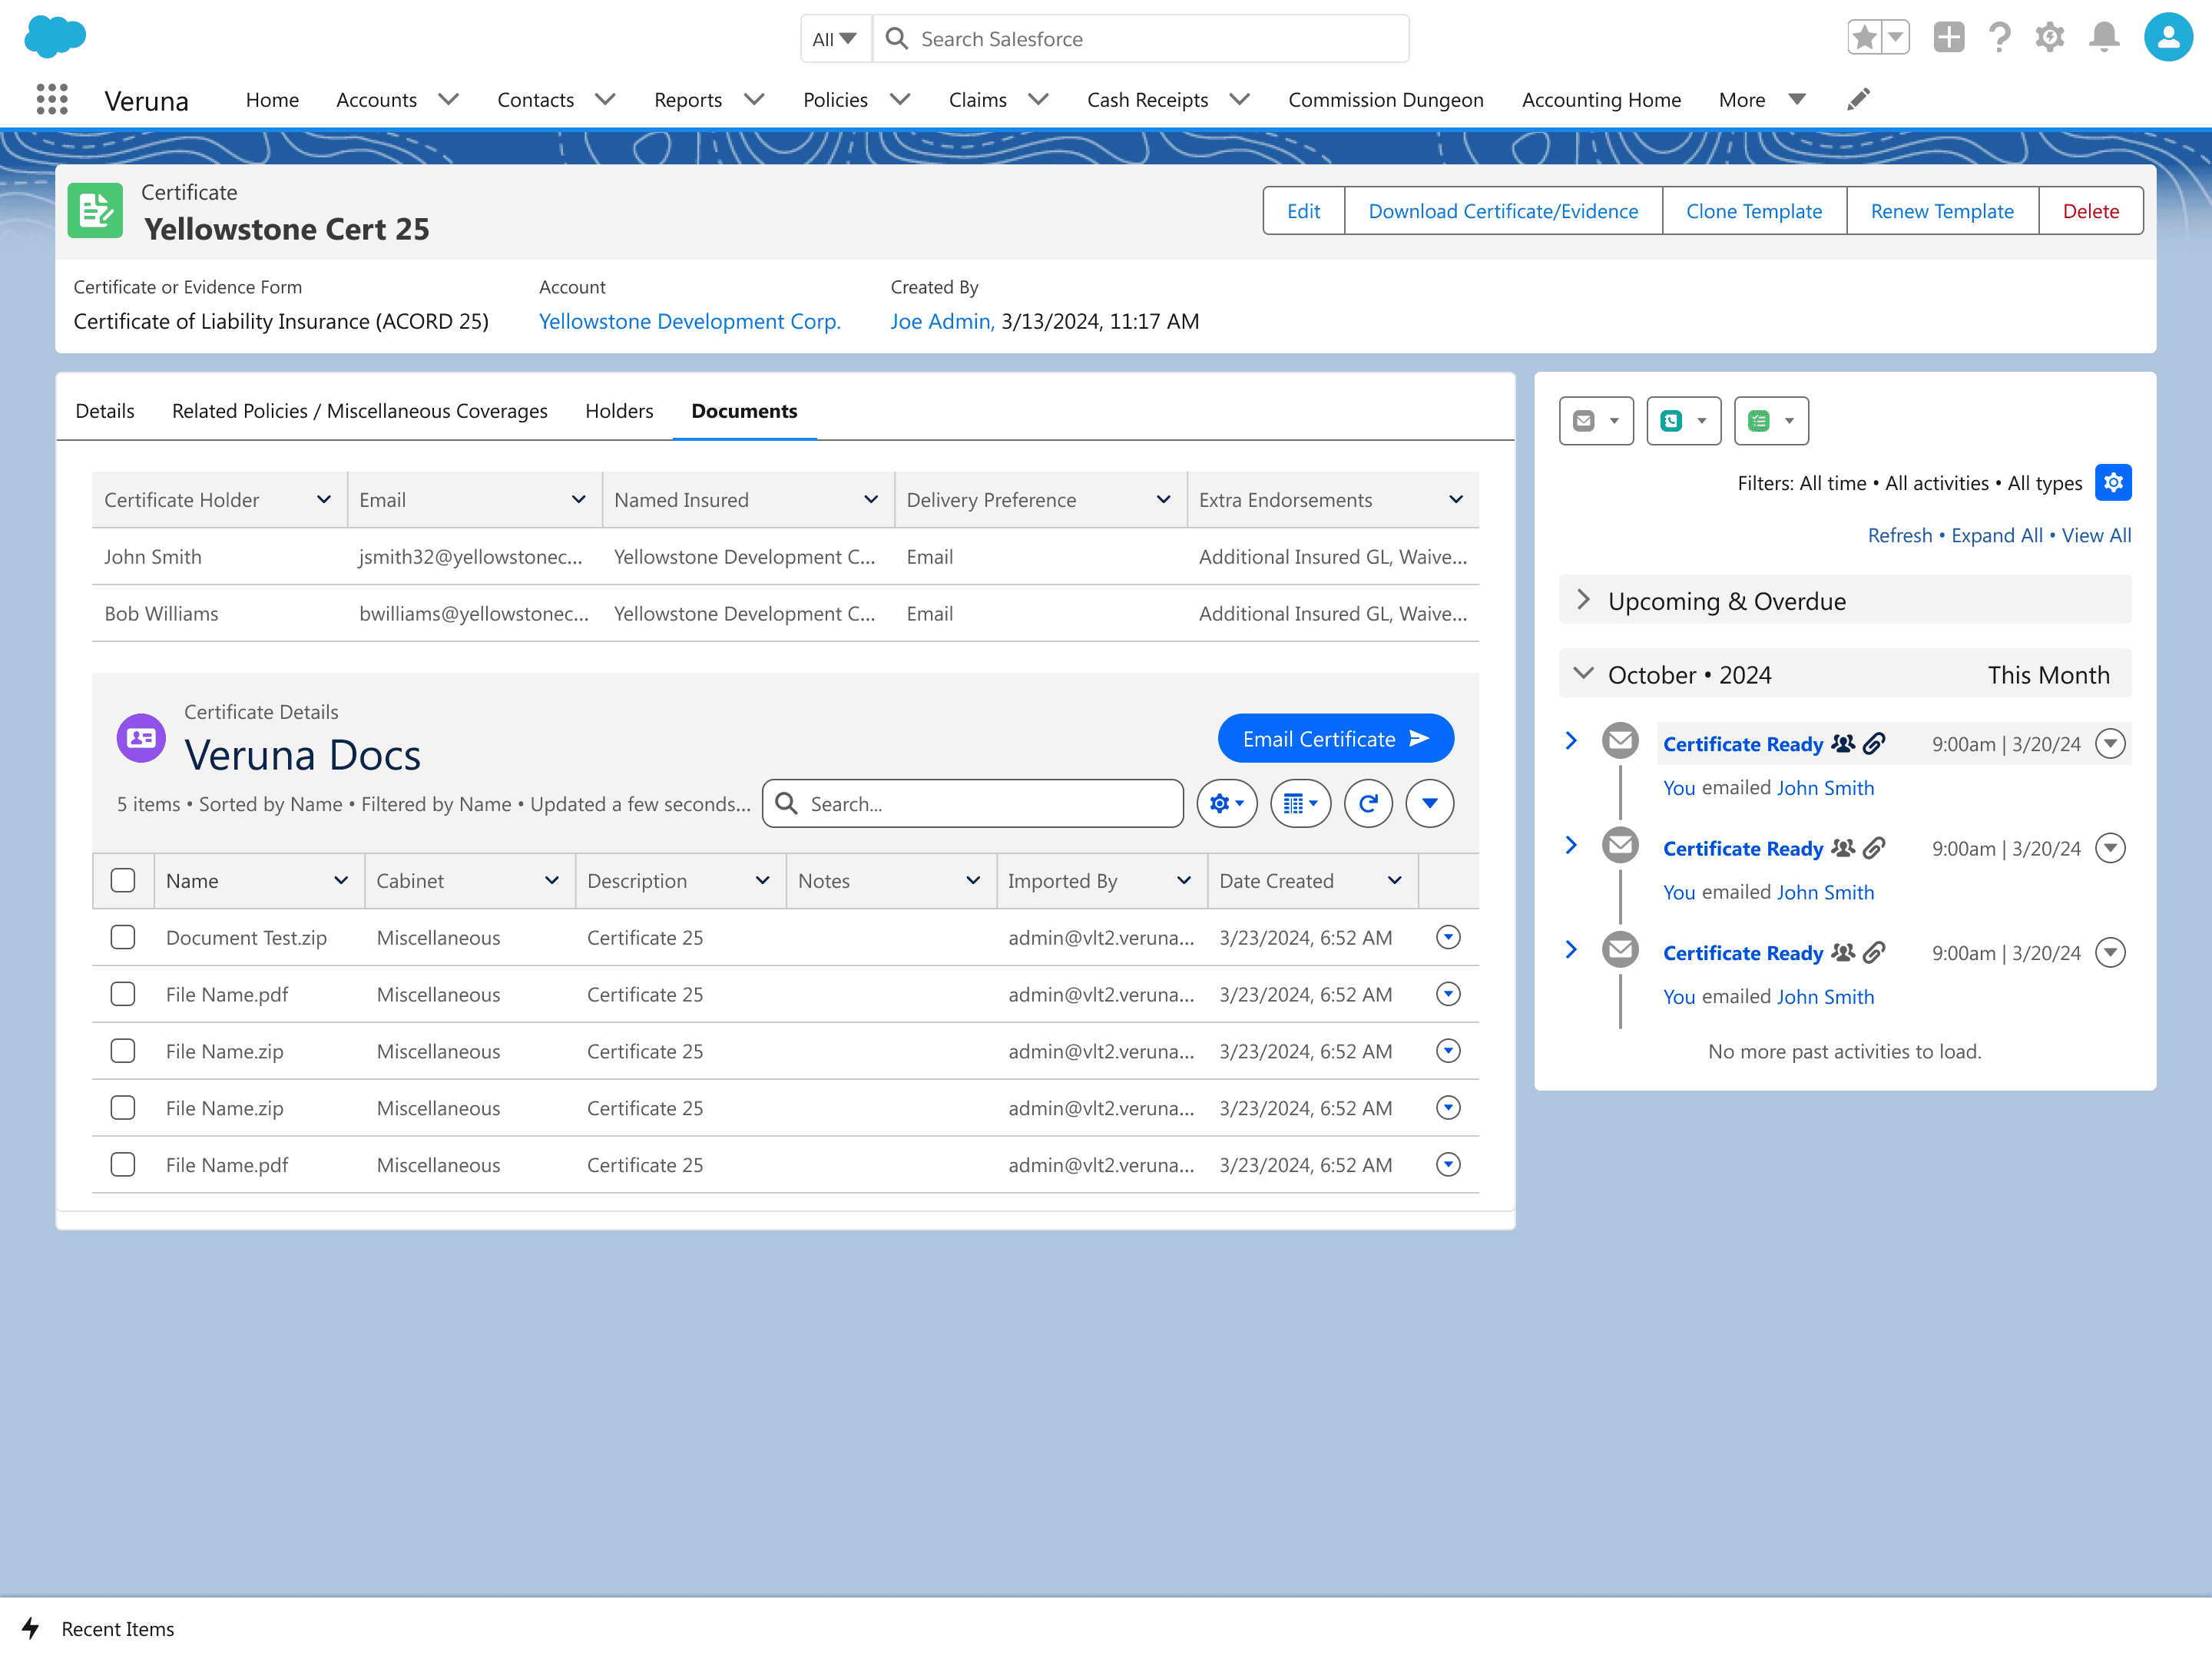This screenshot has height=1659, width=2212.
Task: Open Yellowstone Development Corp. account link
Action: pos(690,321)
